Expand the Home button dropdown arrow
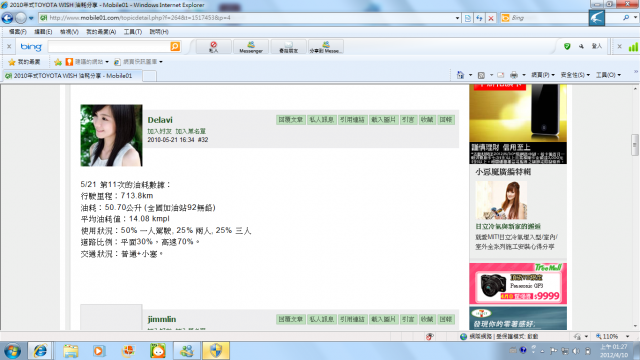Viewport: 640px width, 360px height. point(470,75)
